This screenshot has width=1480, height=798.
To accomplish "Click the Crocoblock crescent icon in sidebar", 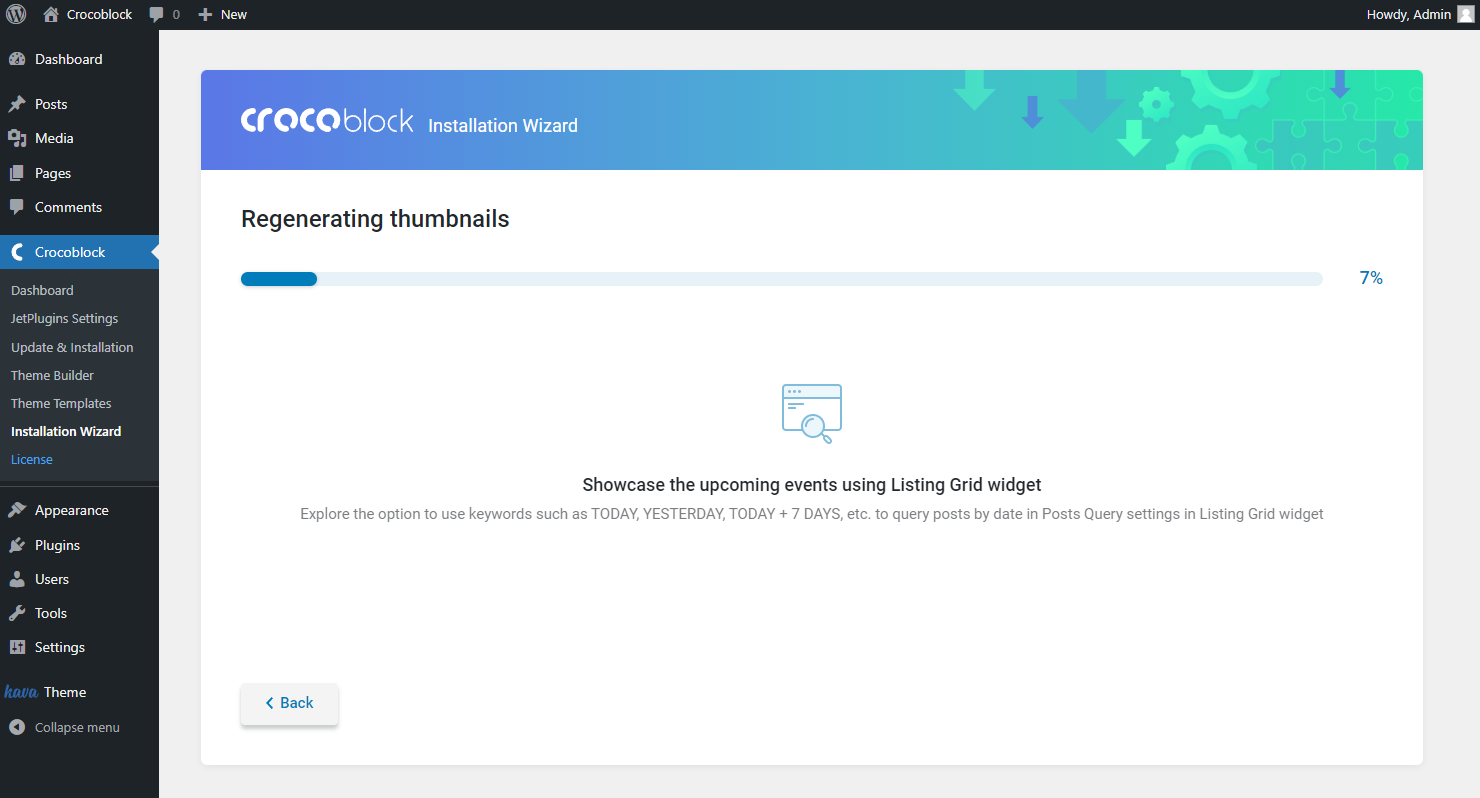I will pyautogui.click(x=17, y=252).
